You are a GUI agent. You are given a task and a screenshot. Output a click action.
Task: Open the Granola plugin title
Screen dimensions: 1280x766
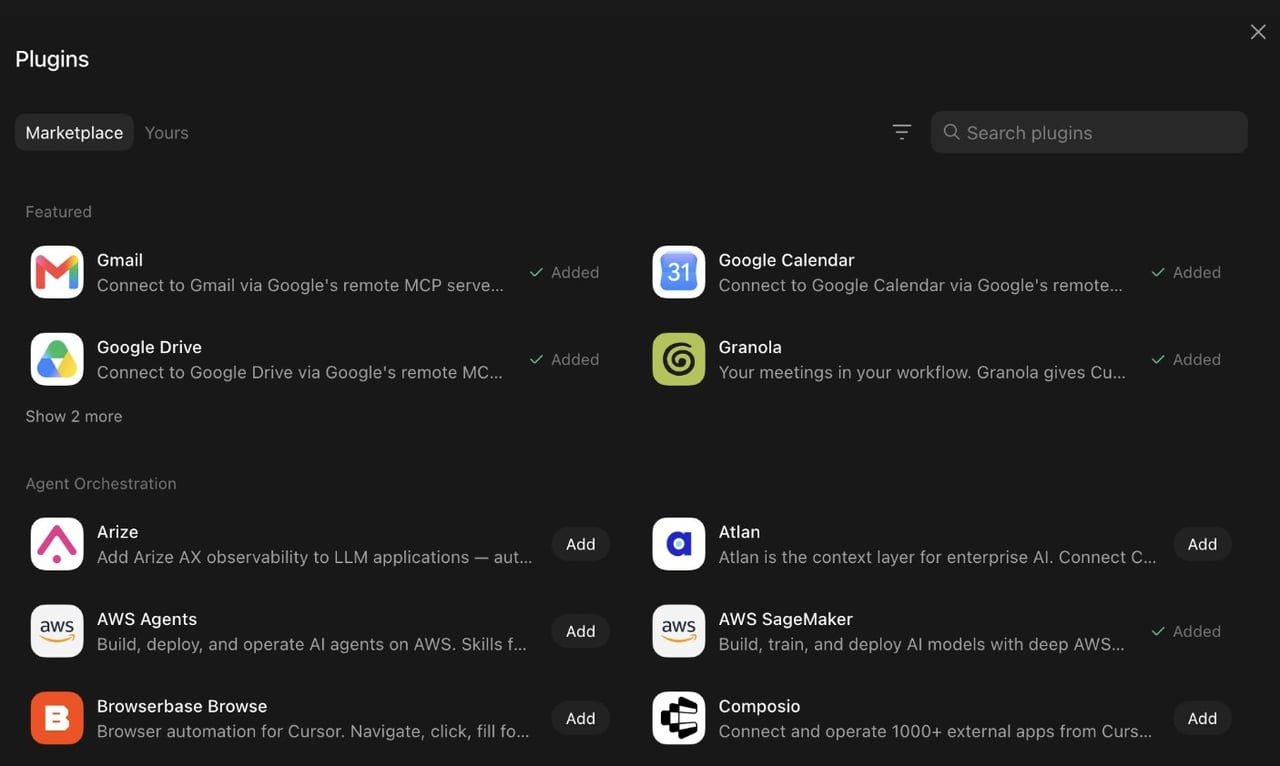750,347
